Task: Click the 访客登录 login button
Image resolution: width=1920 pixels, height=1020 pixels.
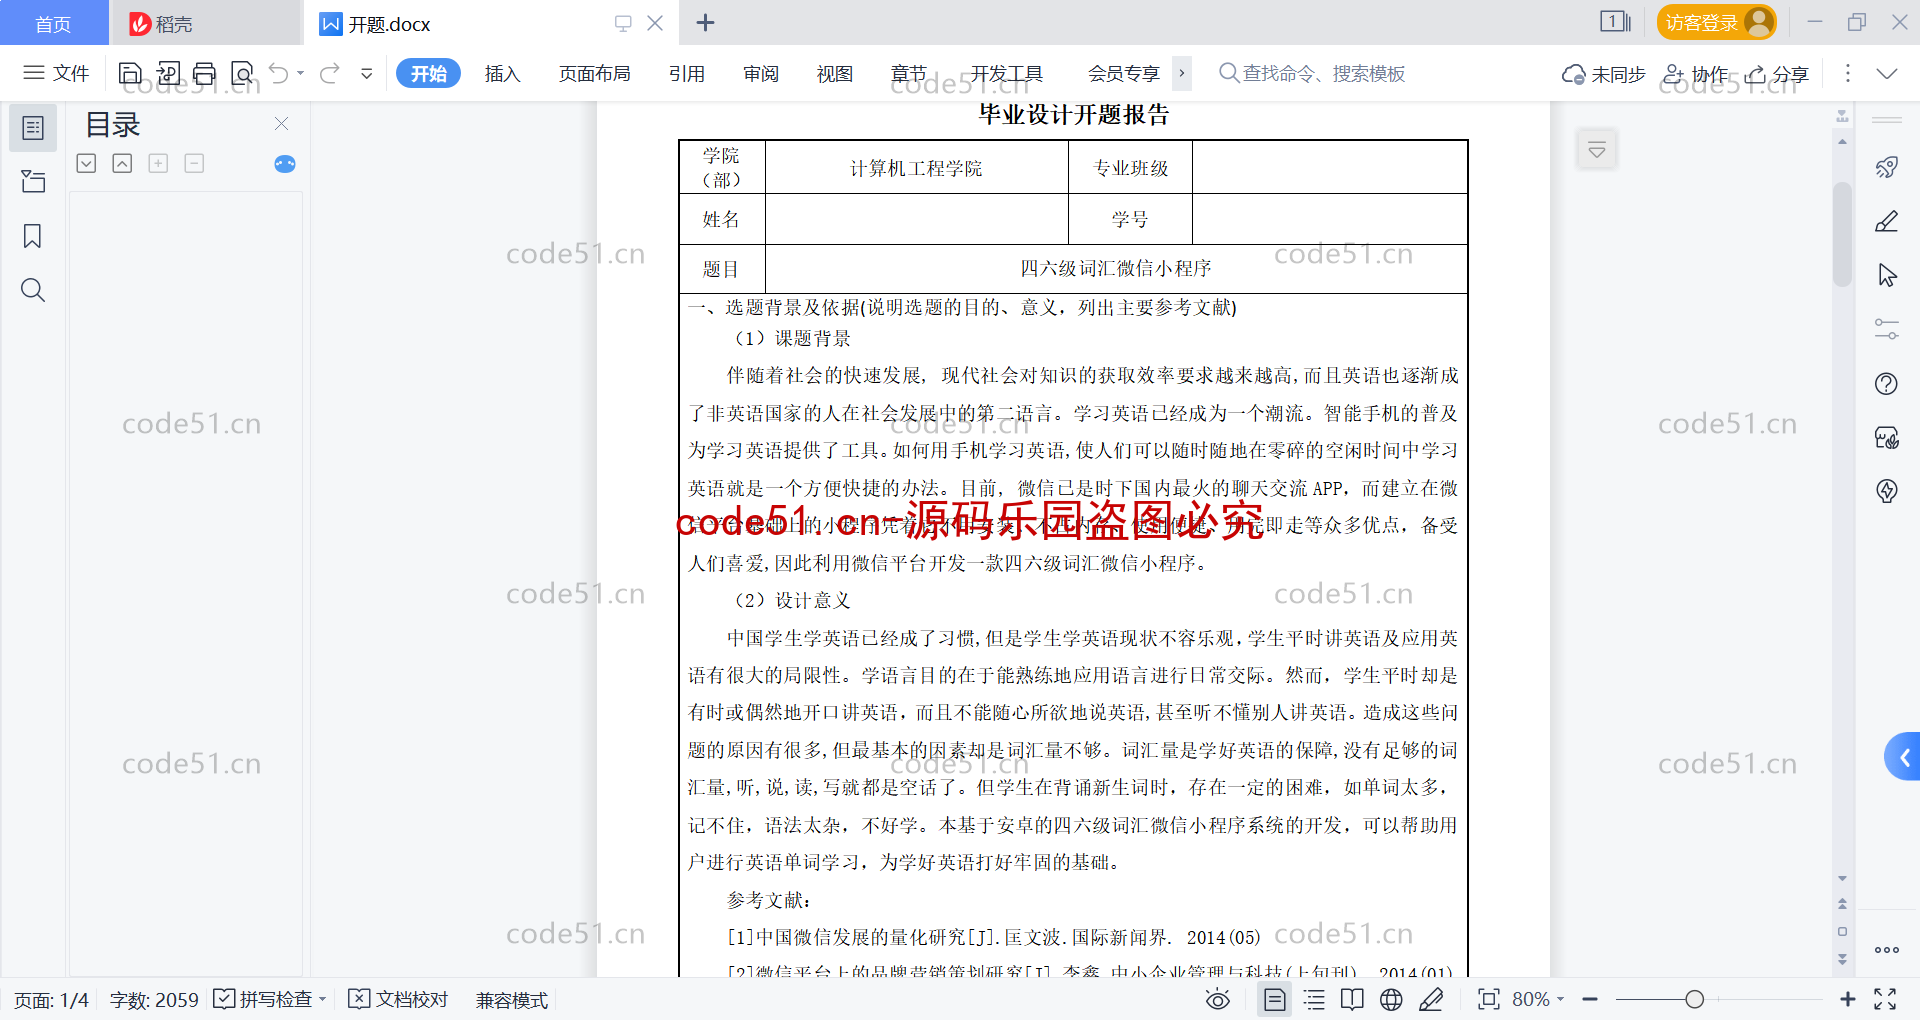Action: (1716, 22)
